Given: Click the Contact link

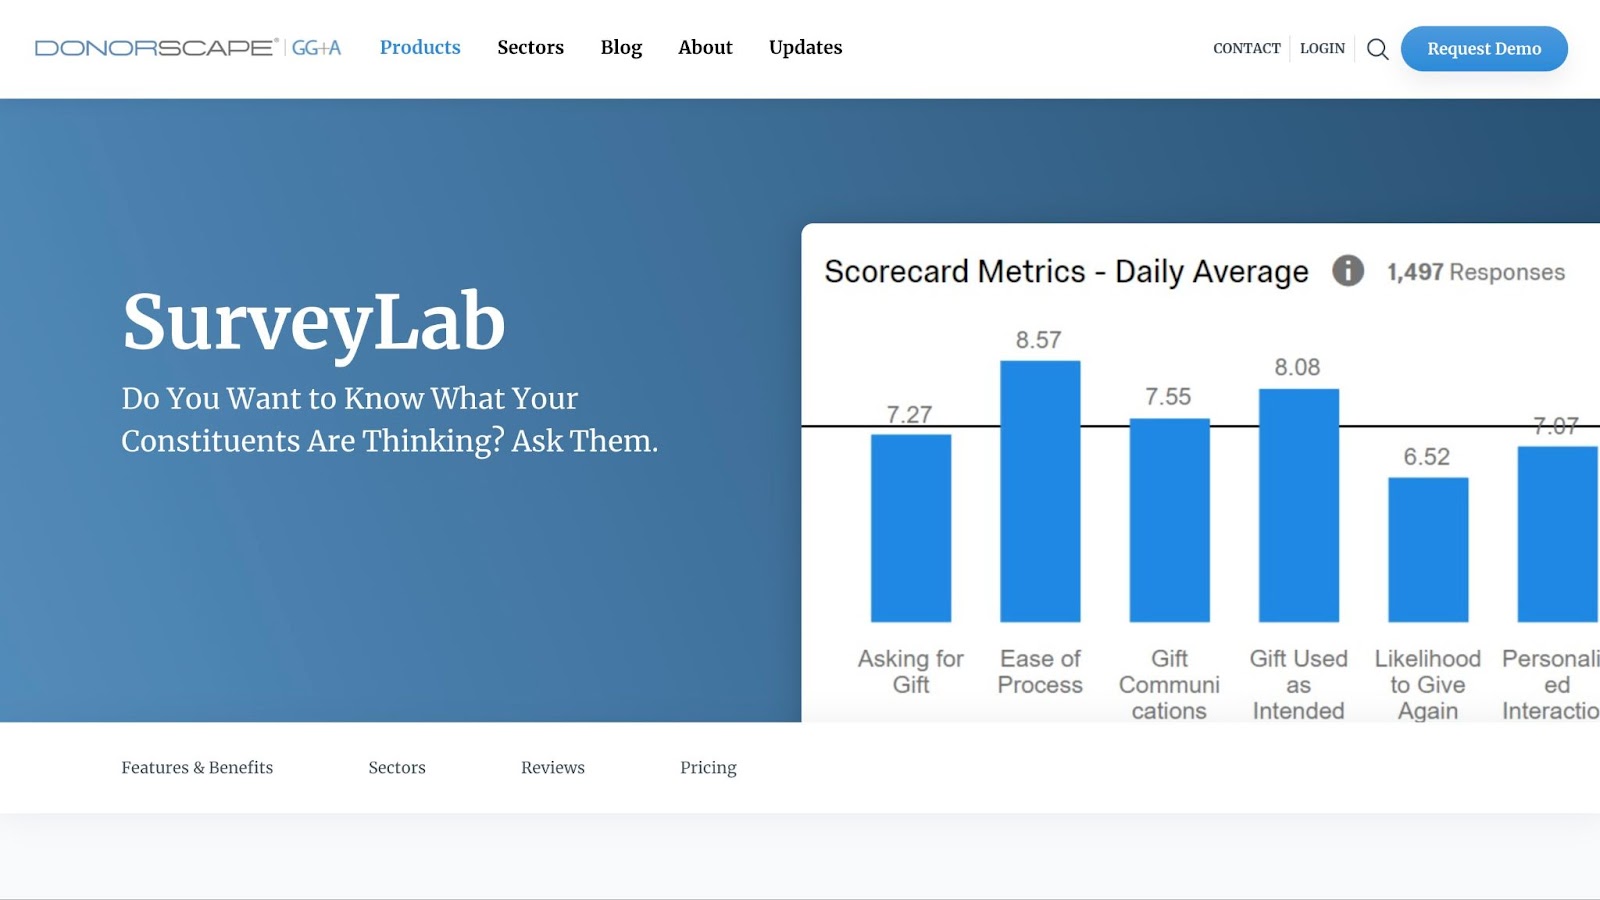Looking at the screenshot, I should [x=1246, y=48].
